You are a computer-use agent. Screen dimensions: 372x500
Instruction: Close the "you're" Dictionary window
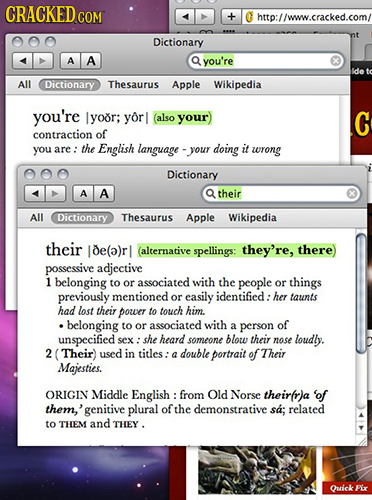click(17, 42)
